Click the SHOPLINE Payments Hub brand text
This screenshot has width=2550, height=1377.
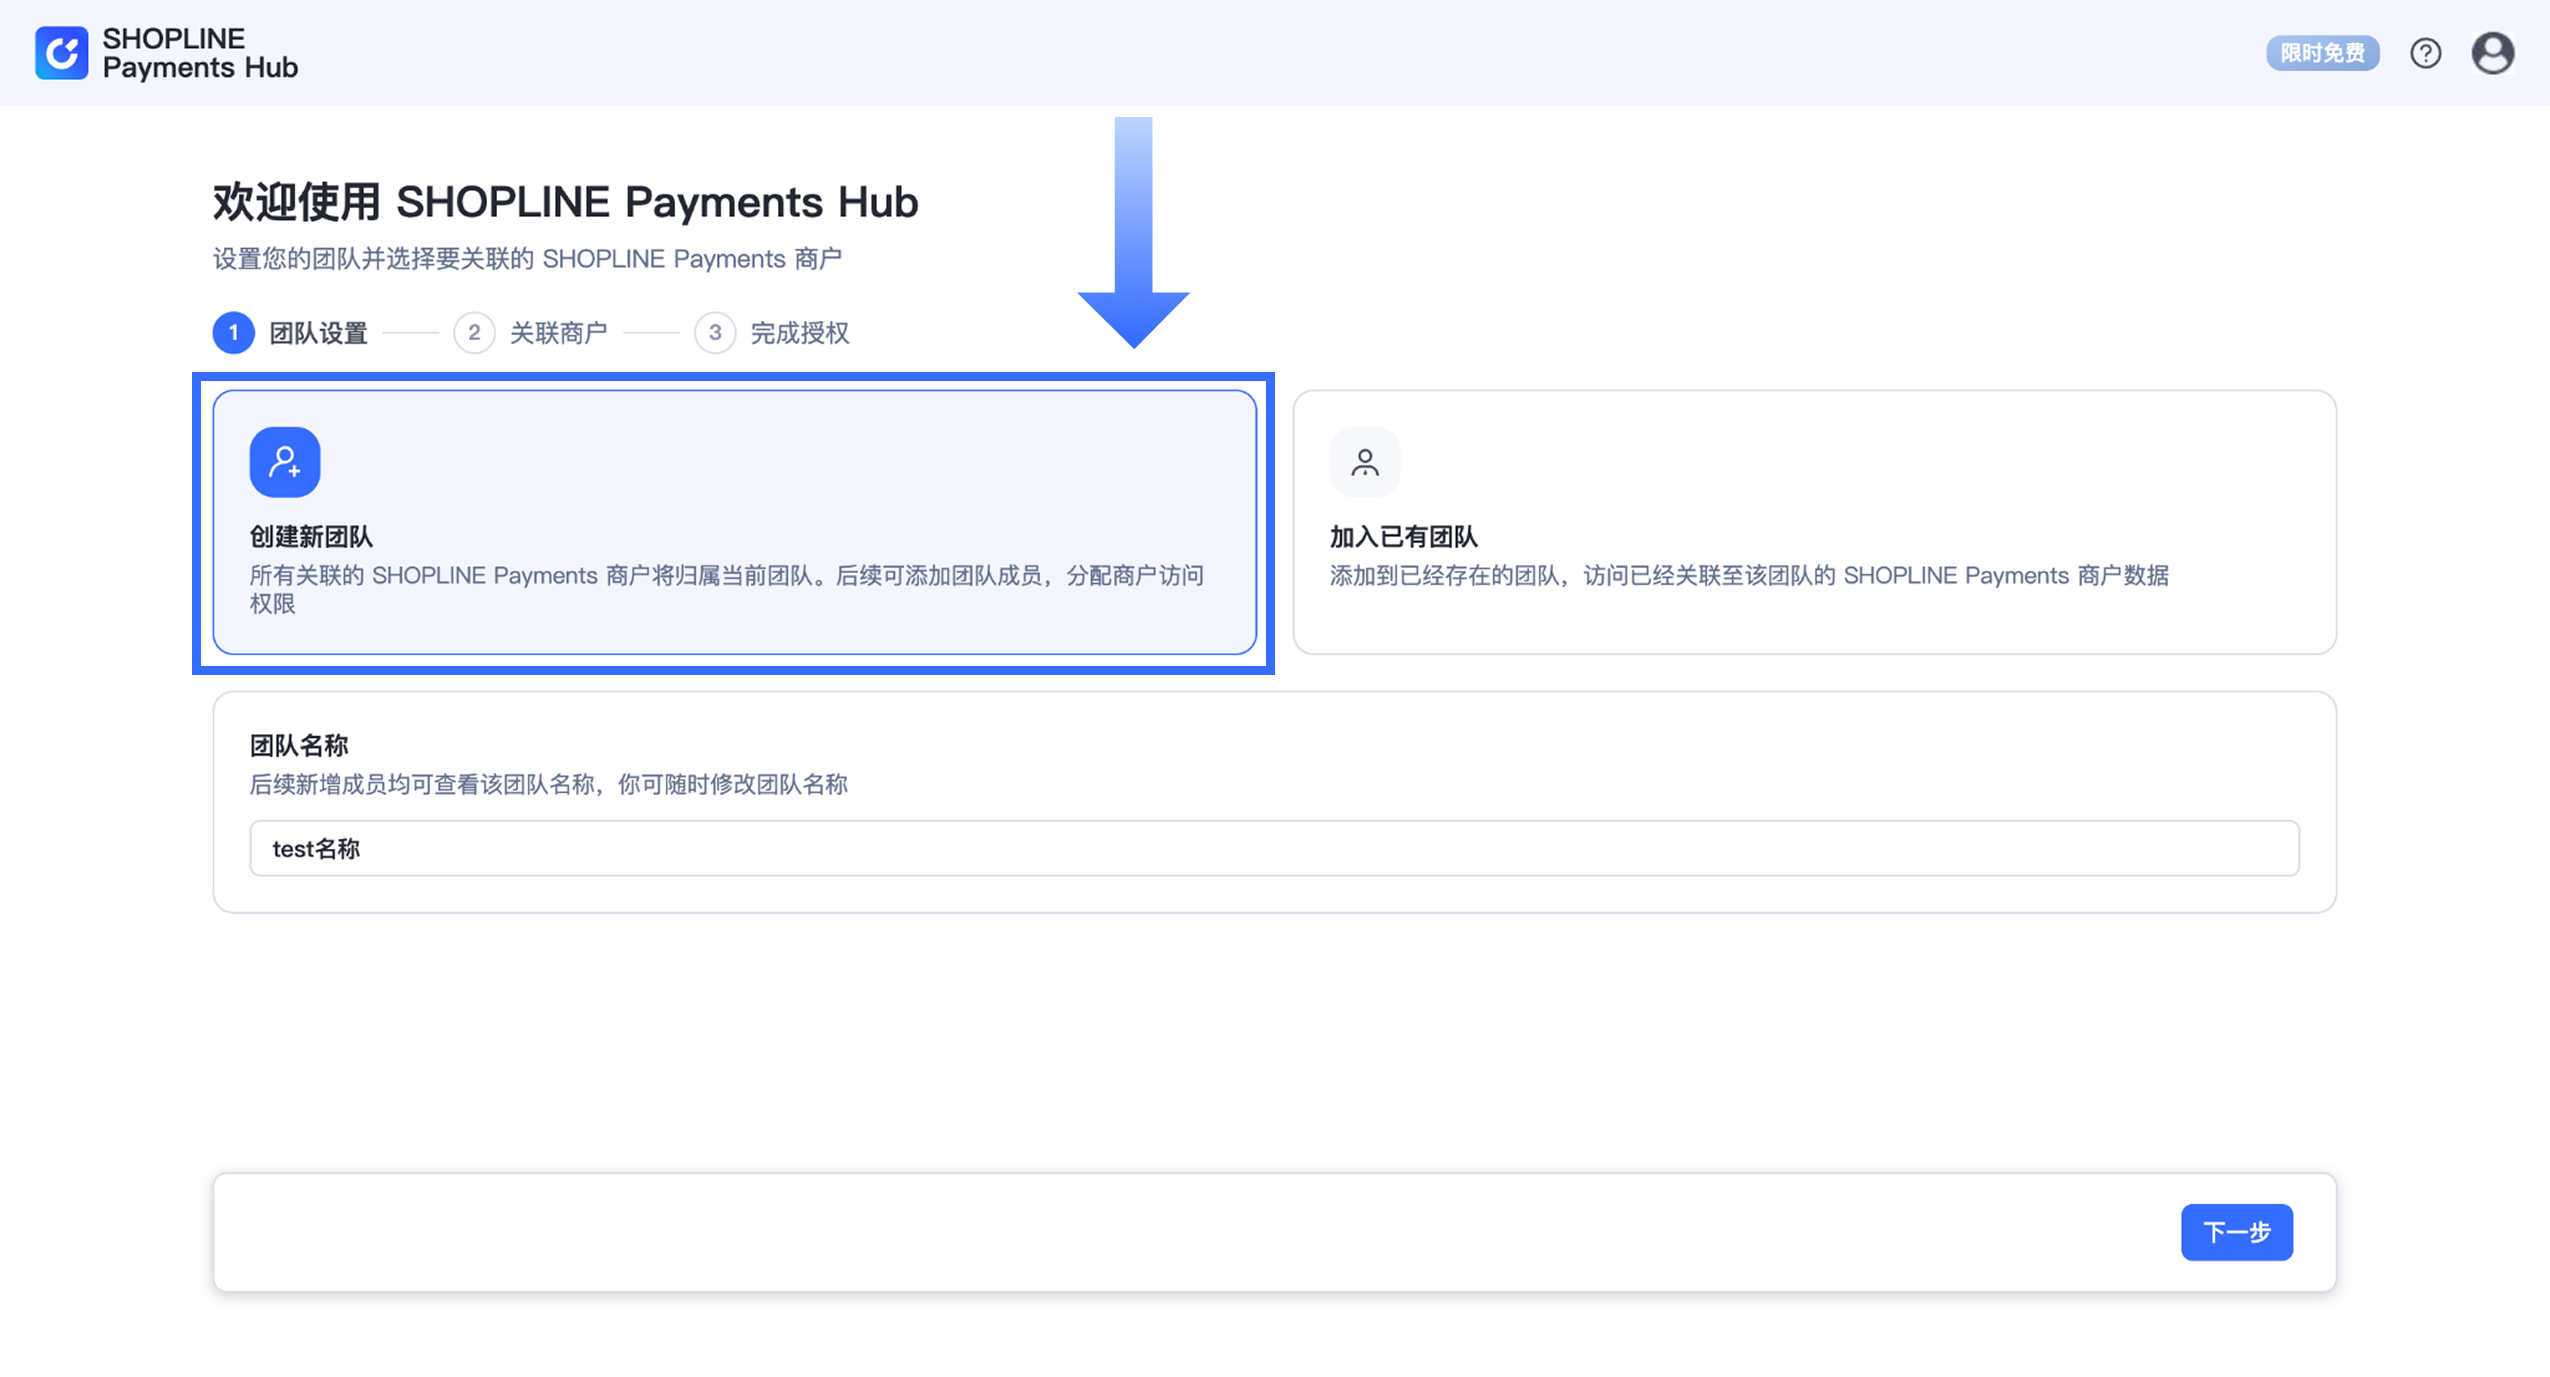pyautogui.click(x=200, y=53)
